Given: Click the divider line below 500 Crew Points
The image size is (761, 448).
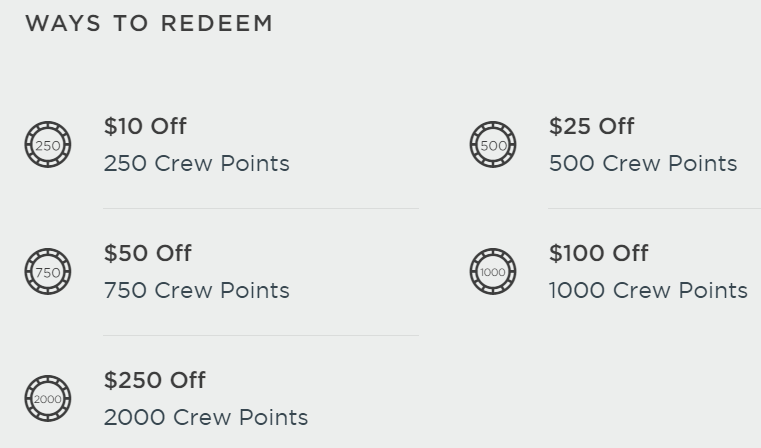Looking at the screenshot, I should coord(654,208).
